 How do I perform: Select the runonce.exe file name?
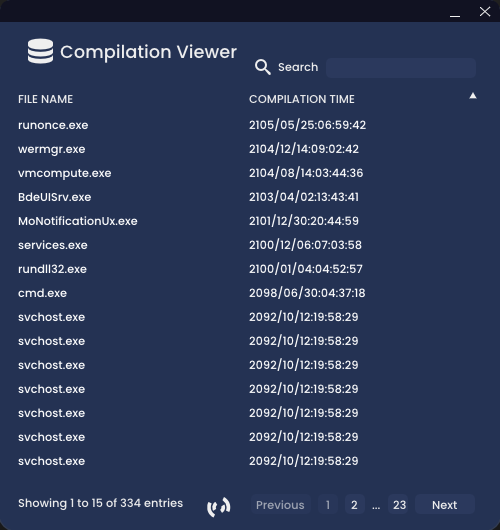tap(53, 125)
